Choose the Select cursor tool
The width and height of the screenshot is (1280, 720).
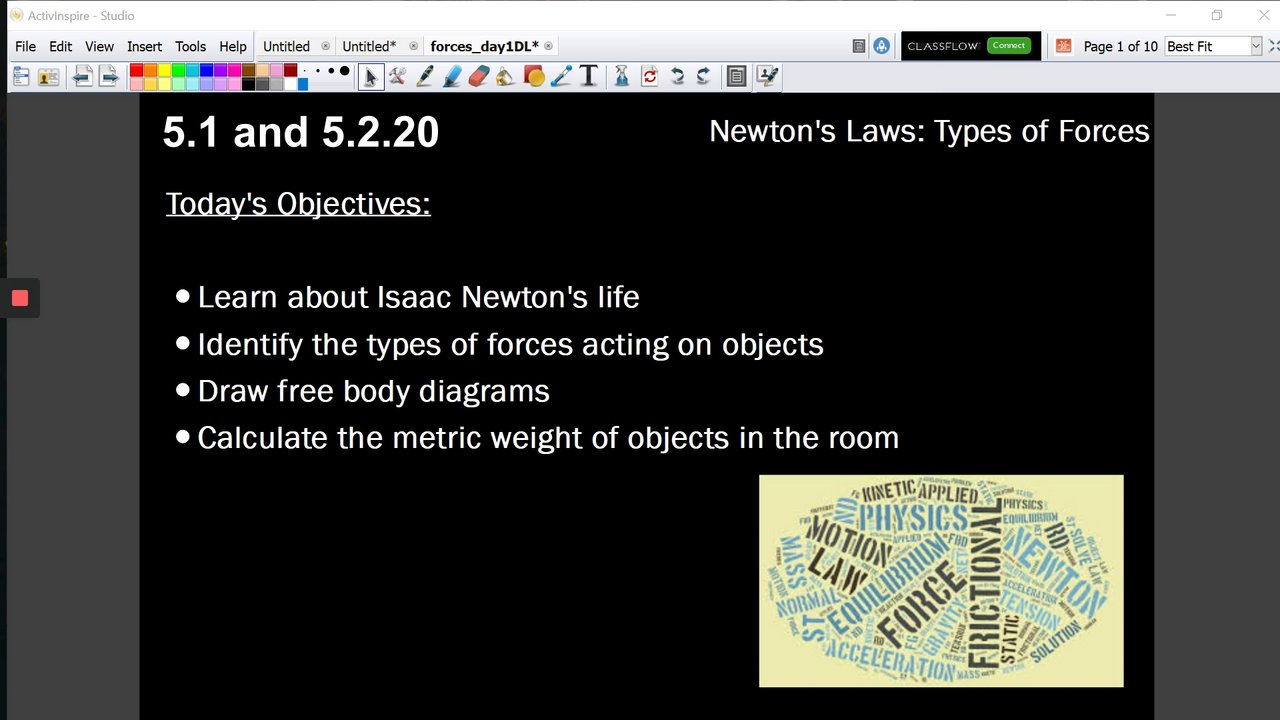pos(371,76)
